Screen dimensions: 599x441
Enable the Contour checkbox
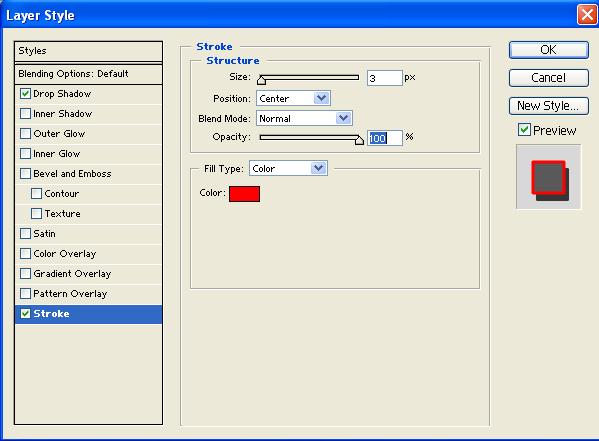pos(36,193)
